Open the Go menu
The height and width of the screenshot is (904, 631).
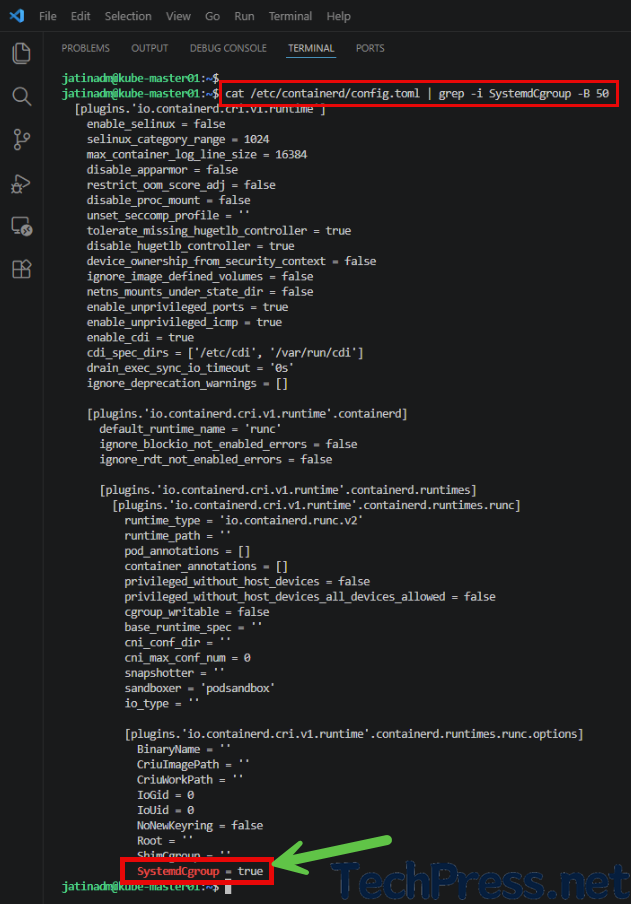pyautogui.click(x=212, y=16)
